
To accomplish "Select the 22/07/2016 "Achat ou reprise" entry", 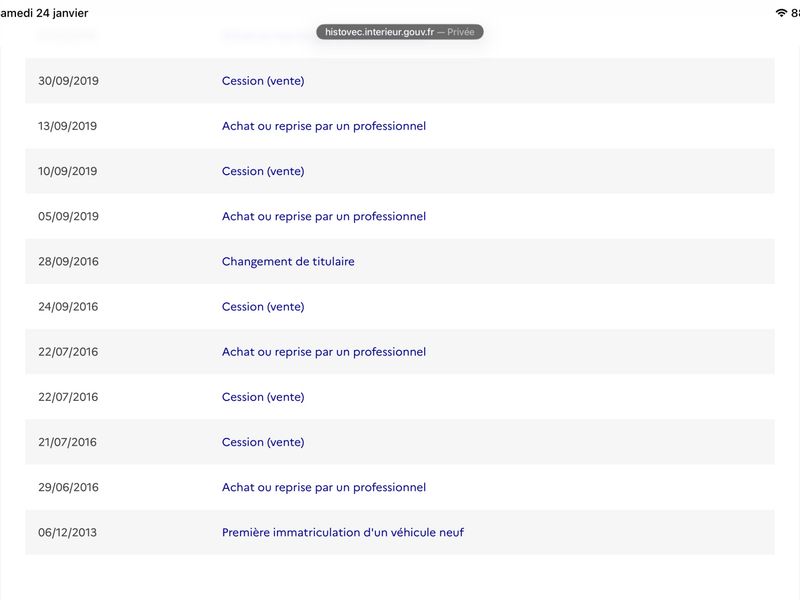I will click(x=324, y=352).
